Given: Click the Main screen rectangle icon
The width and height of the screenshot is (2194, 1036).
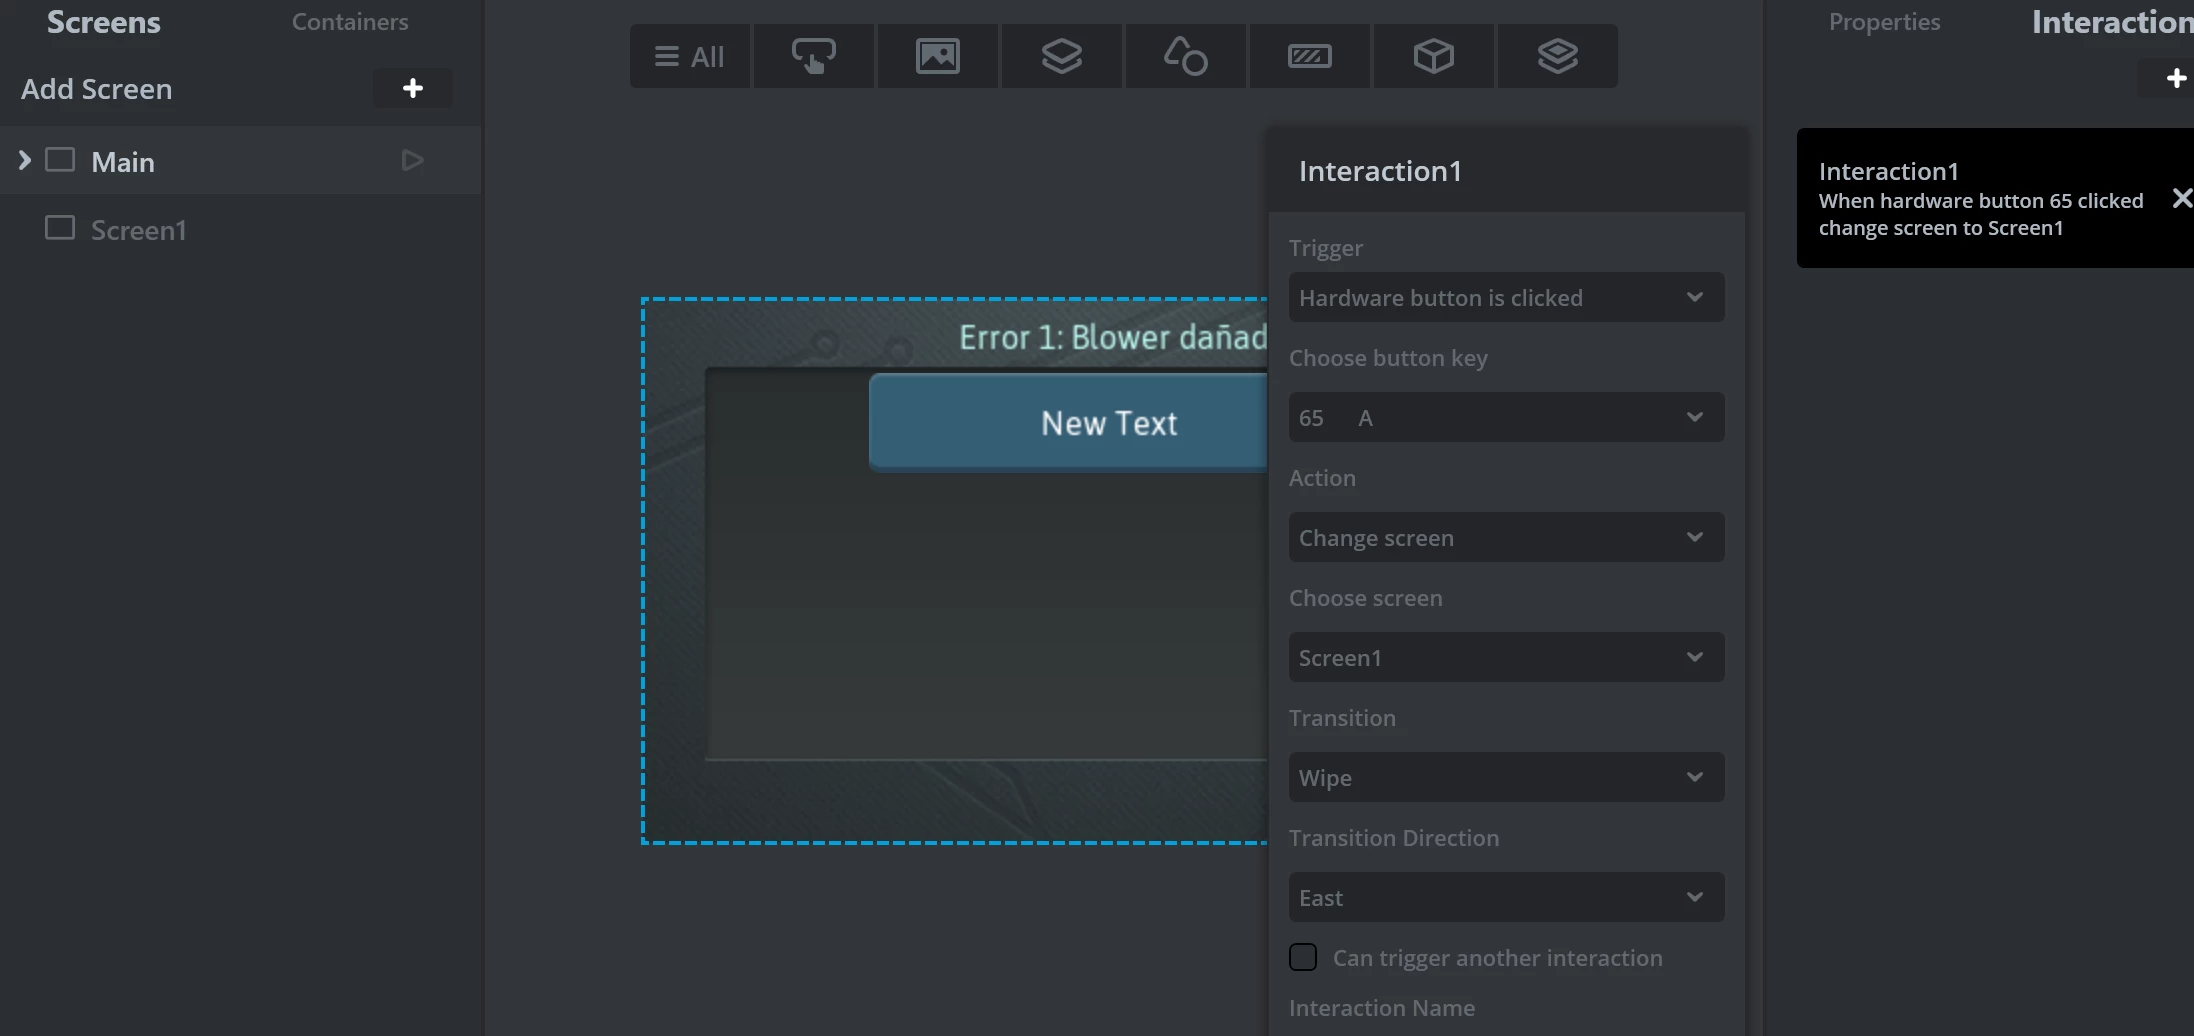Looking at the screenshot, I should tap(60, 160).
